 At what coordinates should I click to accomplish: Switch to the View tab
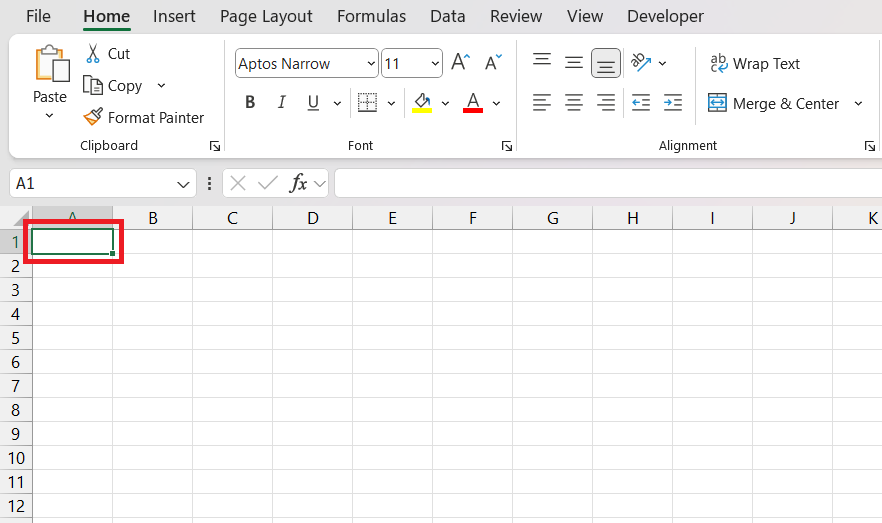[x=585, y=16]
